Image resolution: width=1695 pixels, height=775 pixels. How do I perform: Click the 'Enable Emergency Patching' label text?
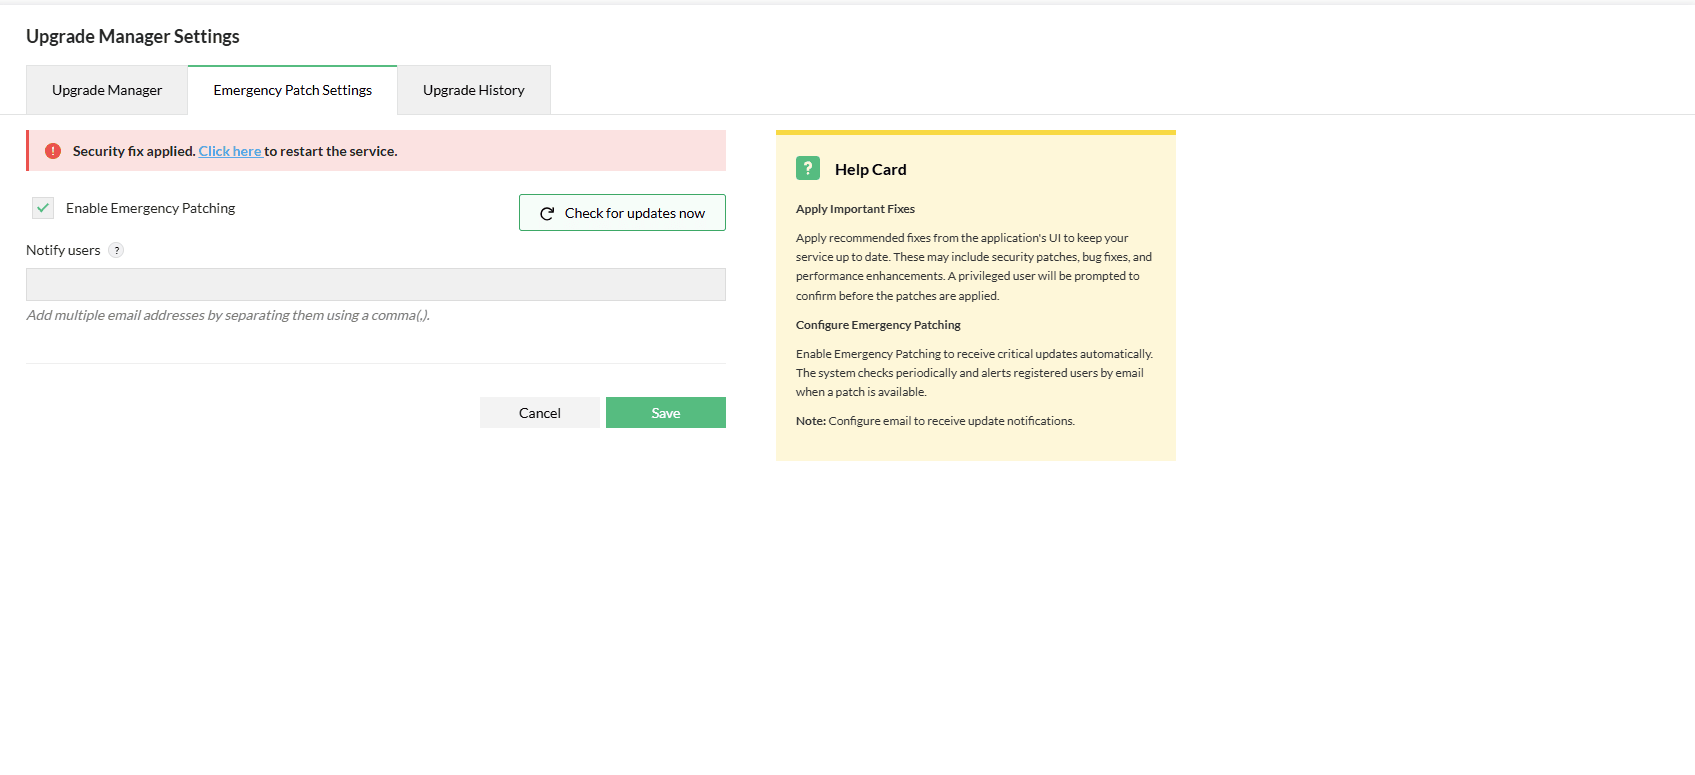click(151, 208)
